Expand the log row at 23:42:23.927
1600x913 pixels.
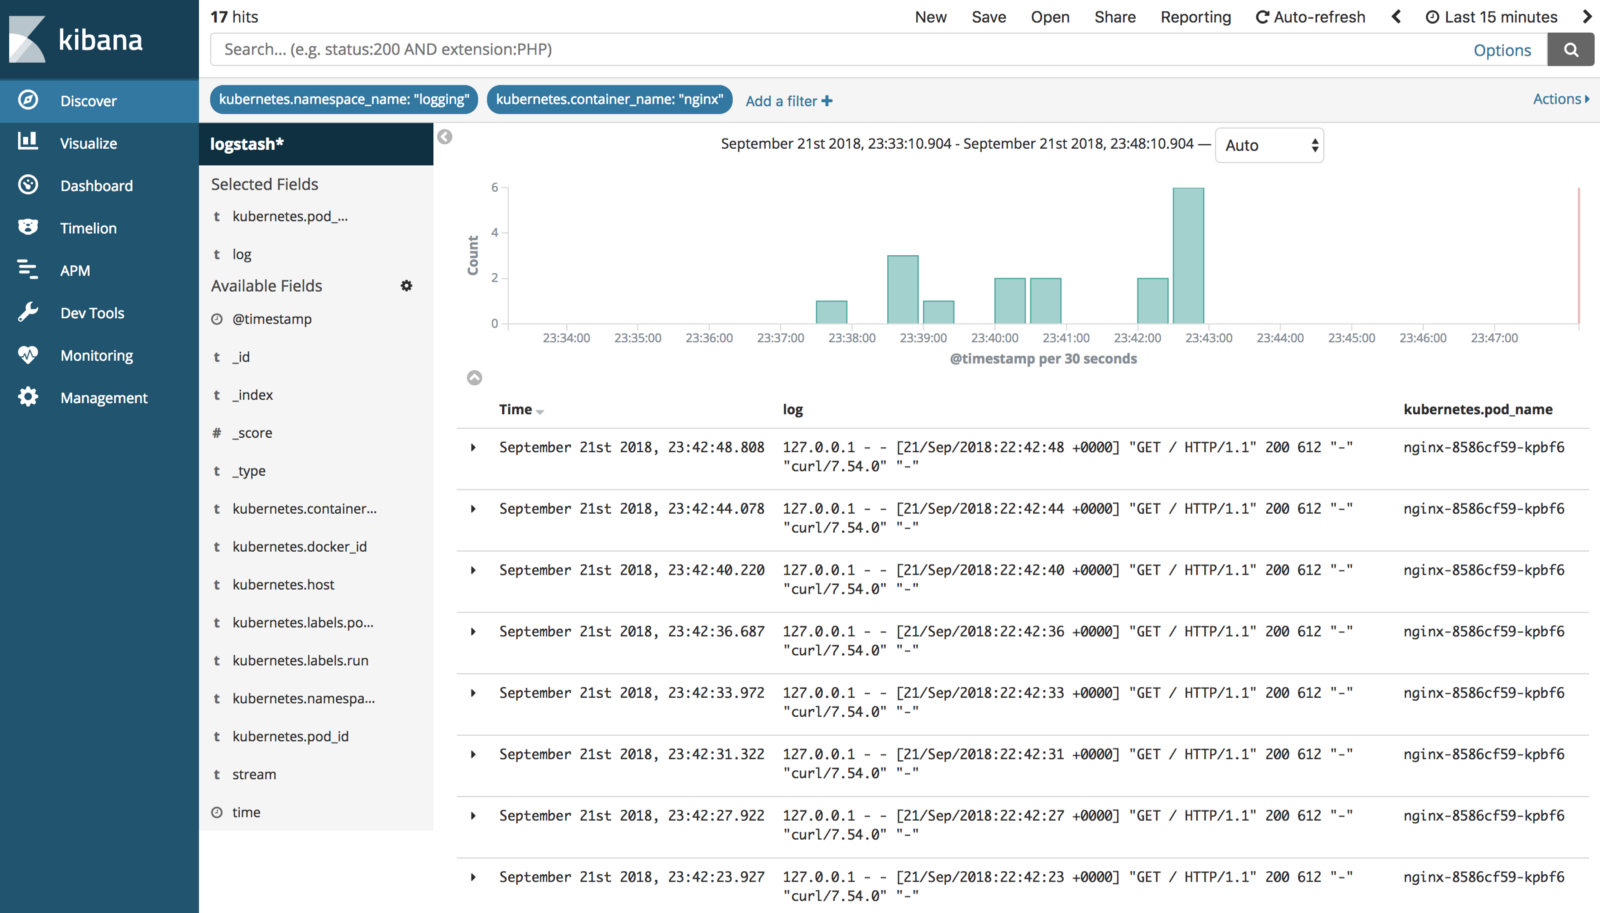click(473, 877)
